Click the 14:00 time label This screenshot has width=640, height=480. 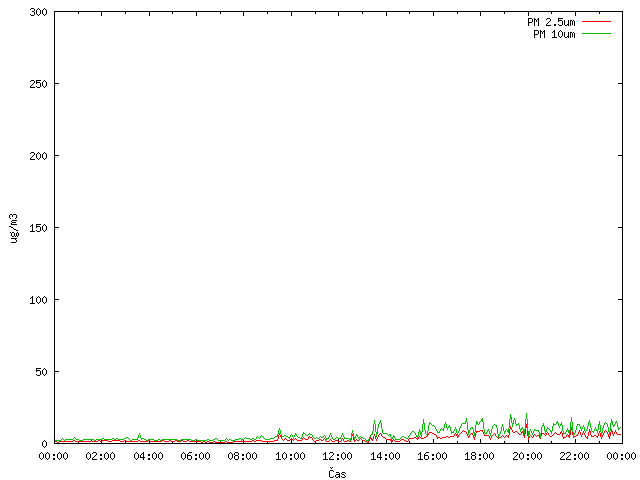click(385, 456)
